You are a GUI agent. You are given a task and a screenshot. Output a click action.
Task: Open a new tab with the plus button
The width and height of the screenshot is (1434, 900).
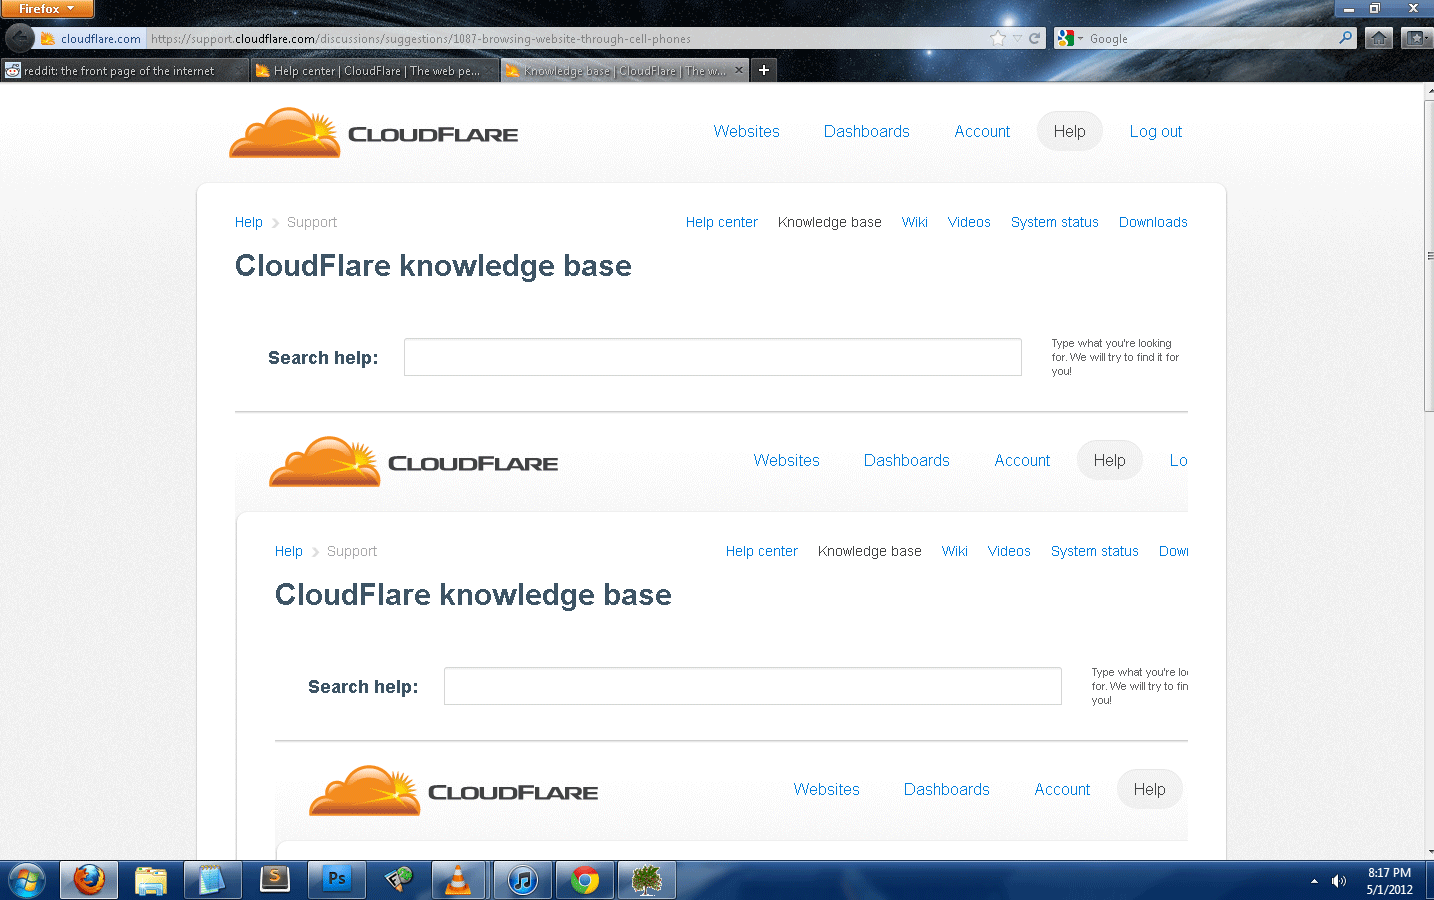(x=763, y=70)
